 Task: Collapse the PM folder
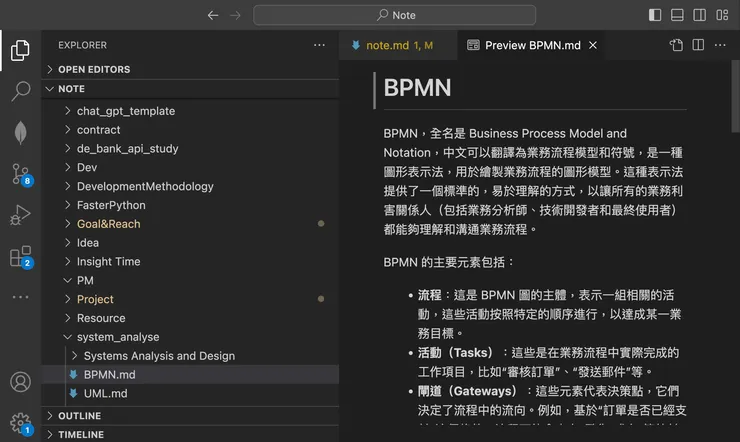pyautogui.click(x=190, y=280)
